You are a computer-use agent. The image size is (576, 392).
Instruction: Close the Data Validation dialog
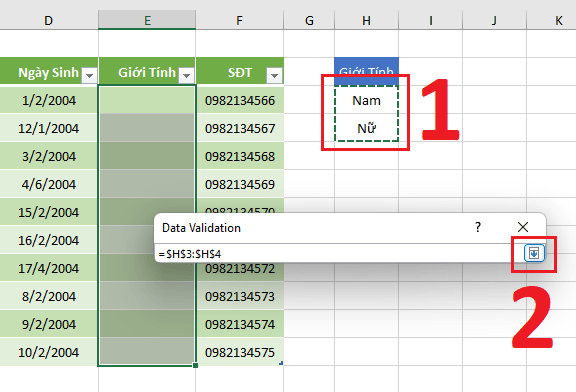pos(522,227)
